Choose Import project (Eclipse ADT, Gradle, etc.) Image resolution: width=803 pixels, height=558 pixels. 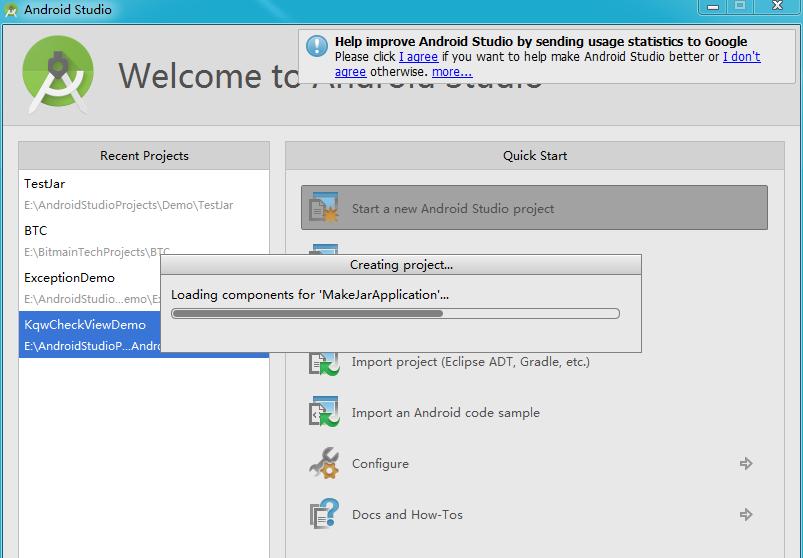coord(470,362)
